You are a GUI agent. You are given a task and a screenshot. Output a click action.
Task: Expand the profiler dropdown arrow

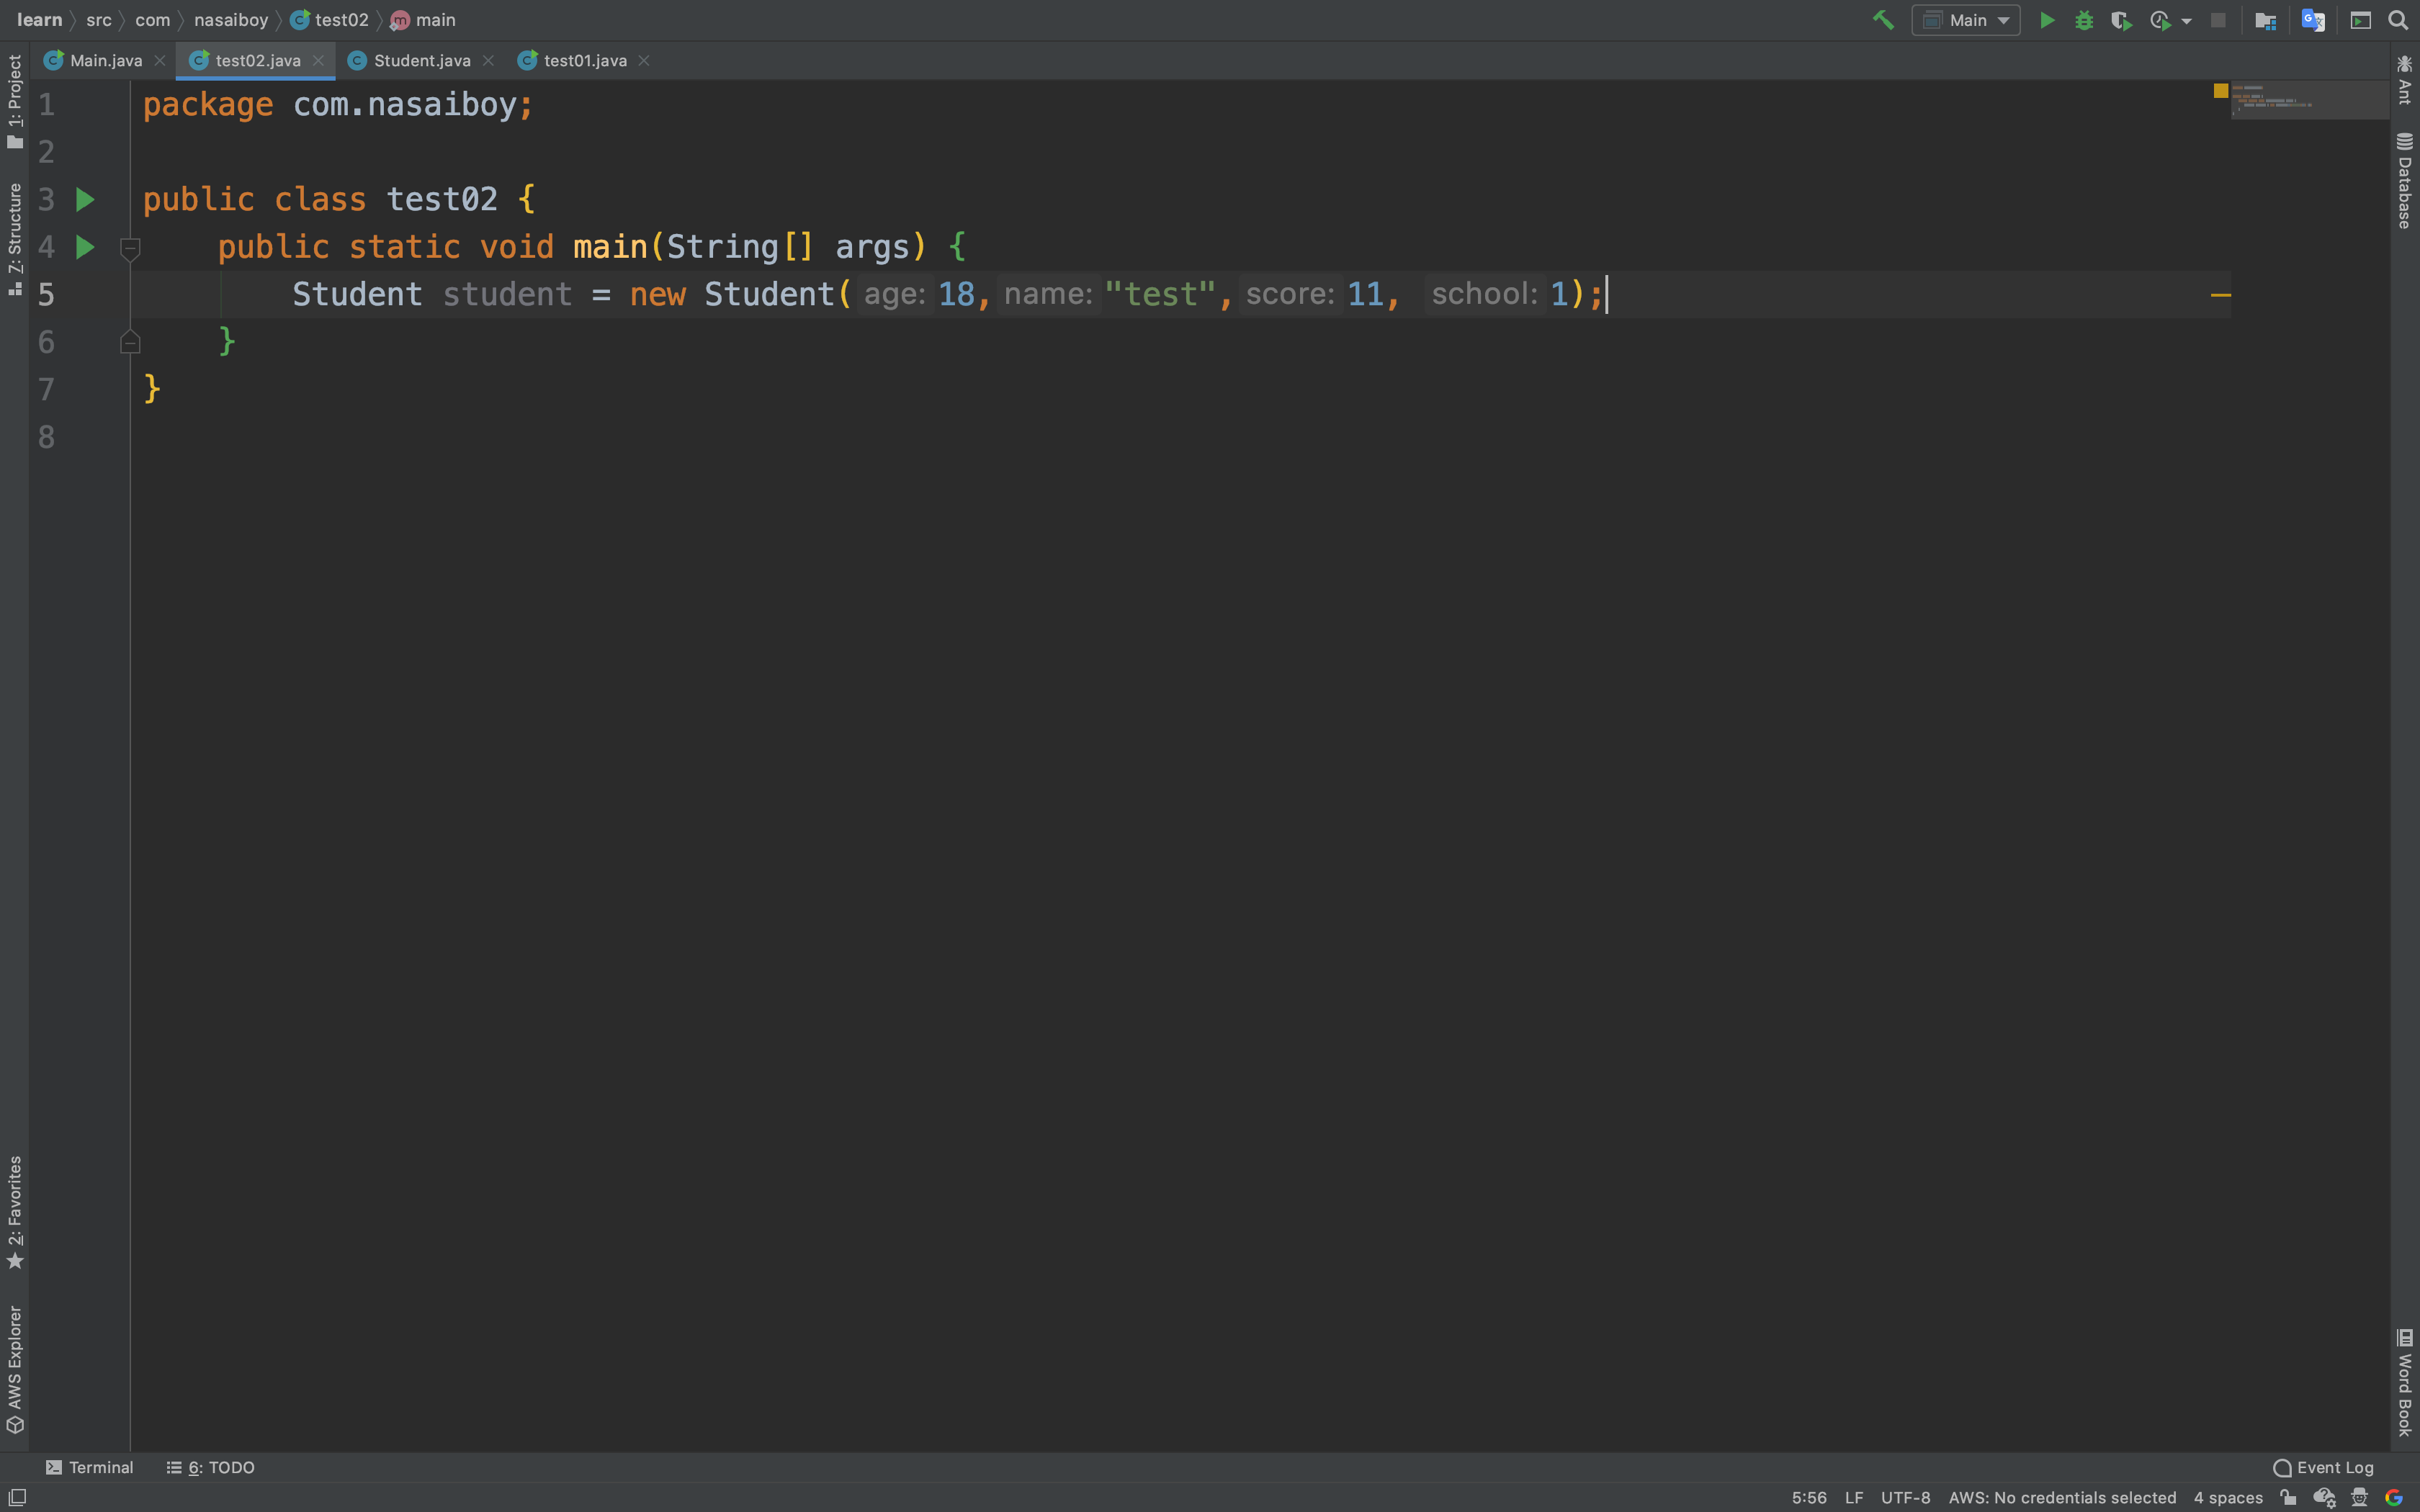[2186, 19]
